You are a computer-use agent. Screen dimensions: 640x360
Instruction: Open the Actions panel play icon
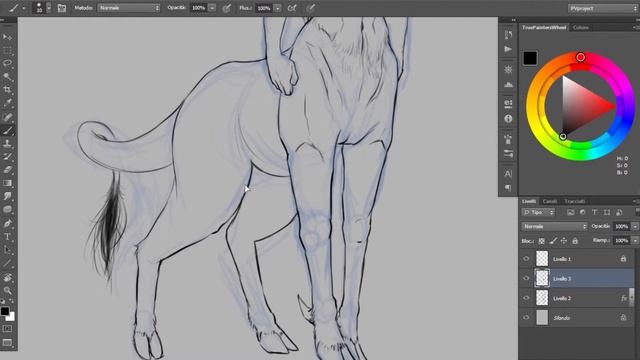508,49
